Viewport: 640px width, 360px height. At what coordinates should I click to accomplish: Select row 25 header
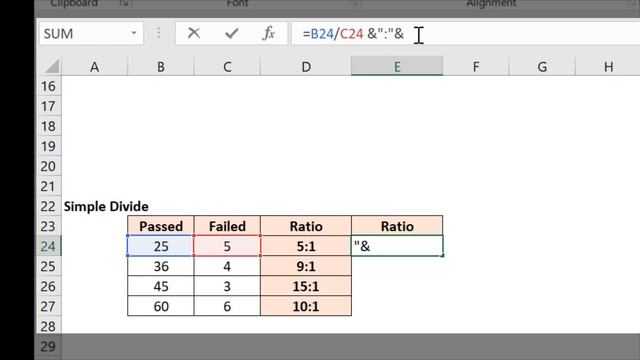(x=49, y=266)
